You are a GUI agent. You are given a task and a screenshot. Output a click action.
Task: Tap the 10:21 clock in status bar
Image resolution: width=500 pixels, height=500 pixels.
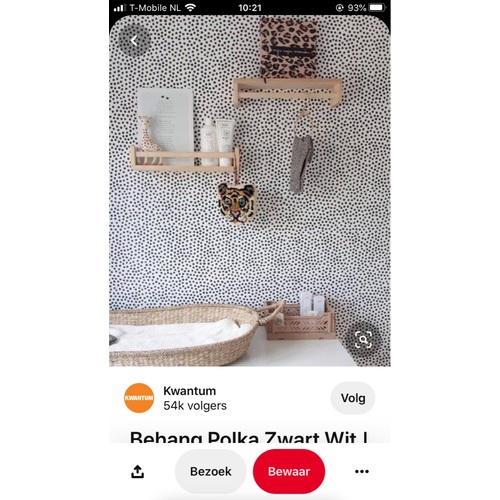[x=250, y=8]
